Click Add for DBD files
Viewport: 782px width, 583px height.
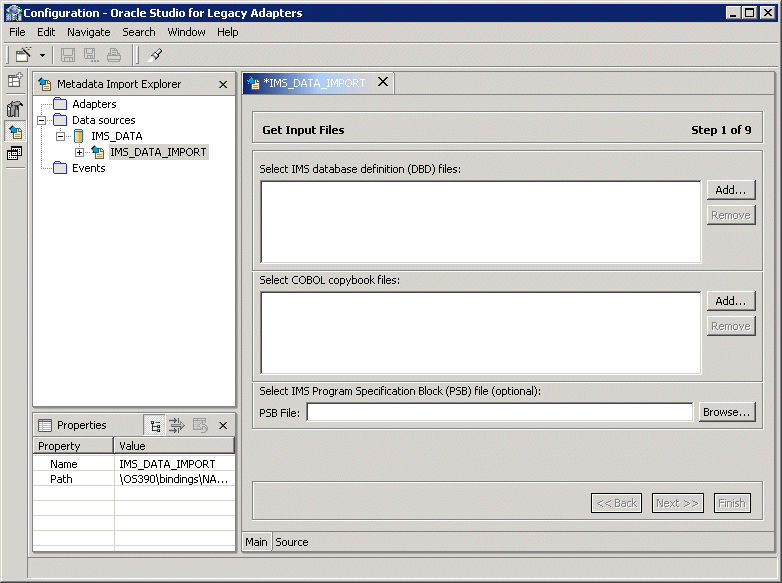click(x=731, y=190)
